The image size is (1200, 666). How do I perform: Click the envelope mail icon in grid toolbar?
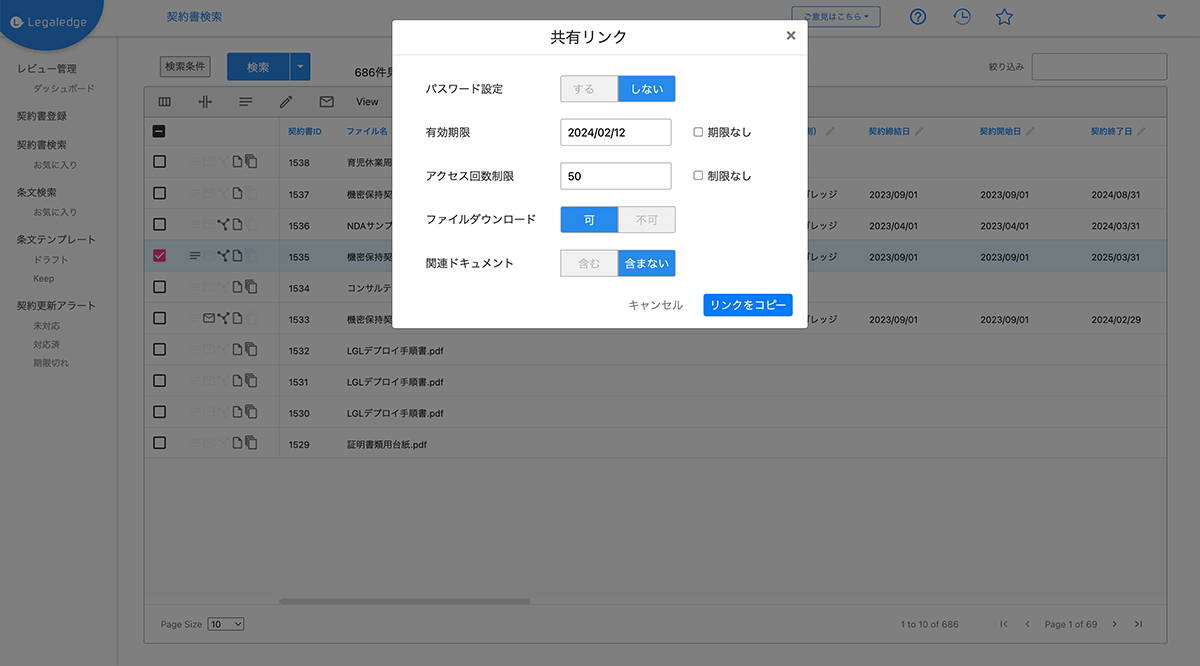point(326,101)
